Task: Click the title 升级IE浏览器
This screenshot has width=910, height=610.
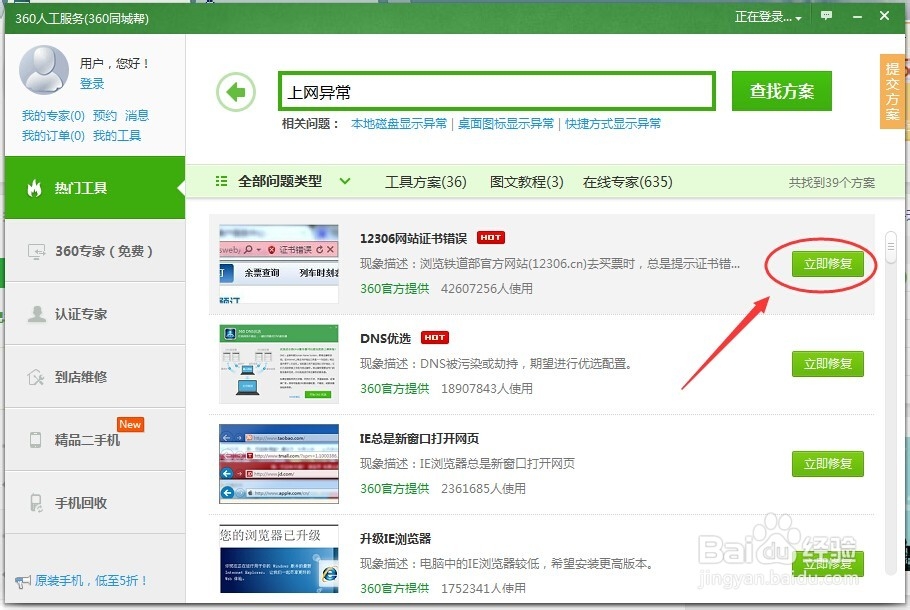Action: point(395,538)
